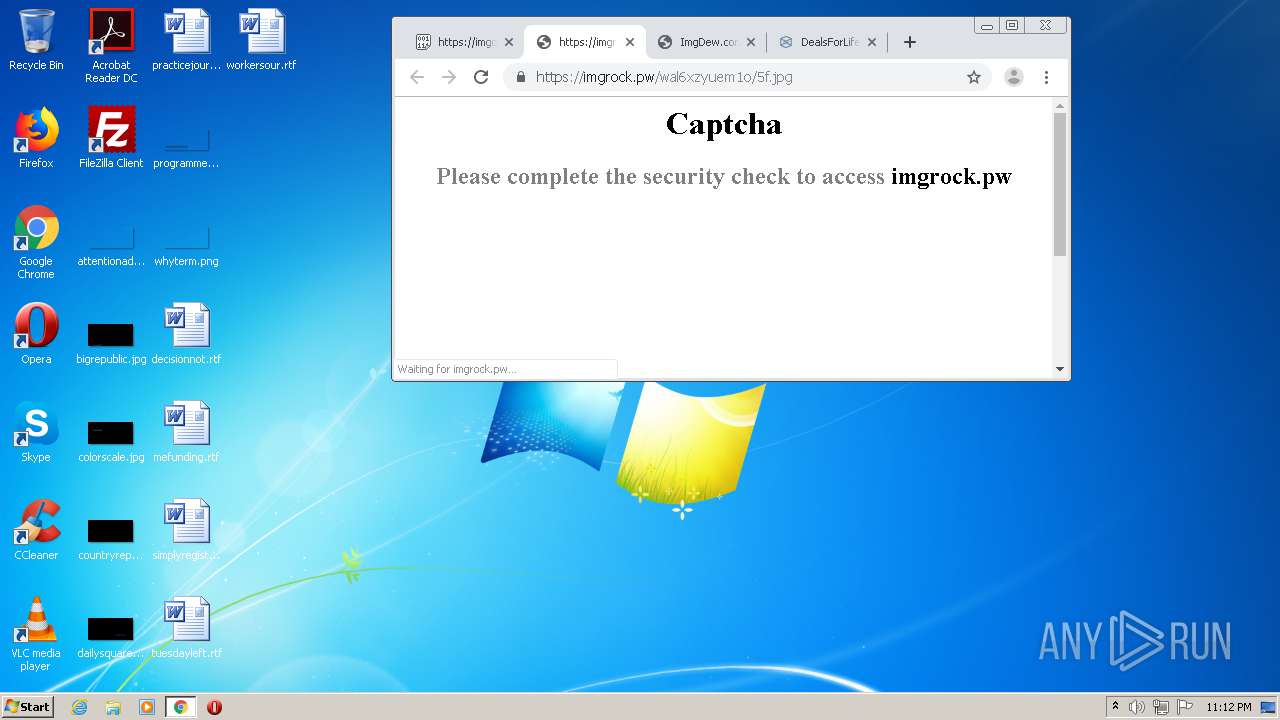Open the network tray icon
This screenshot has height=720, width=1280.
point(1161,707)
